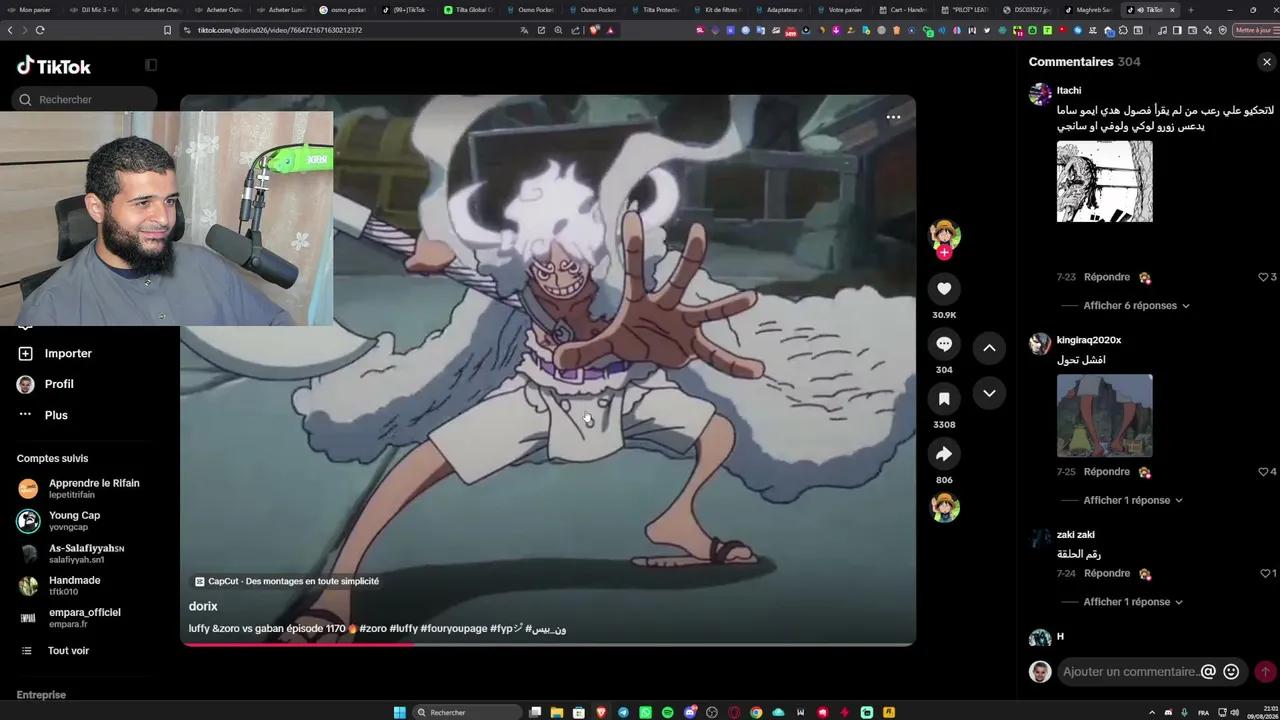The height and width of the screenshot is (720, 1280).
Task: Bookmark the video with the save icon
Action: 944,399
